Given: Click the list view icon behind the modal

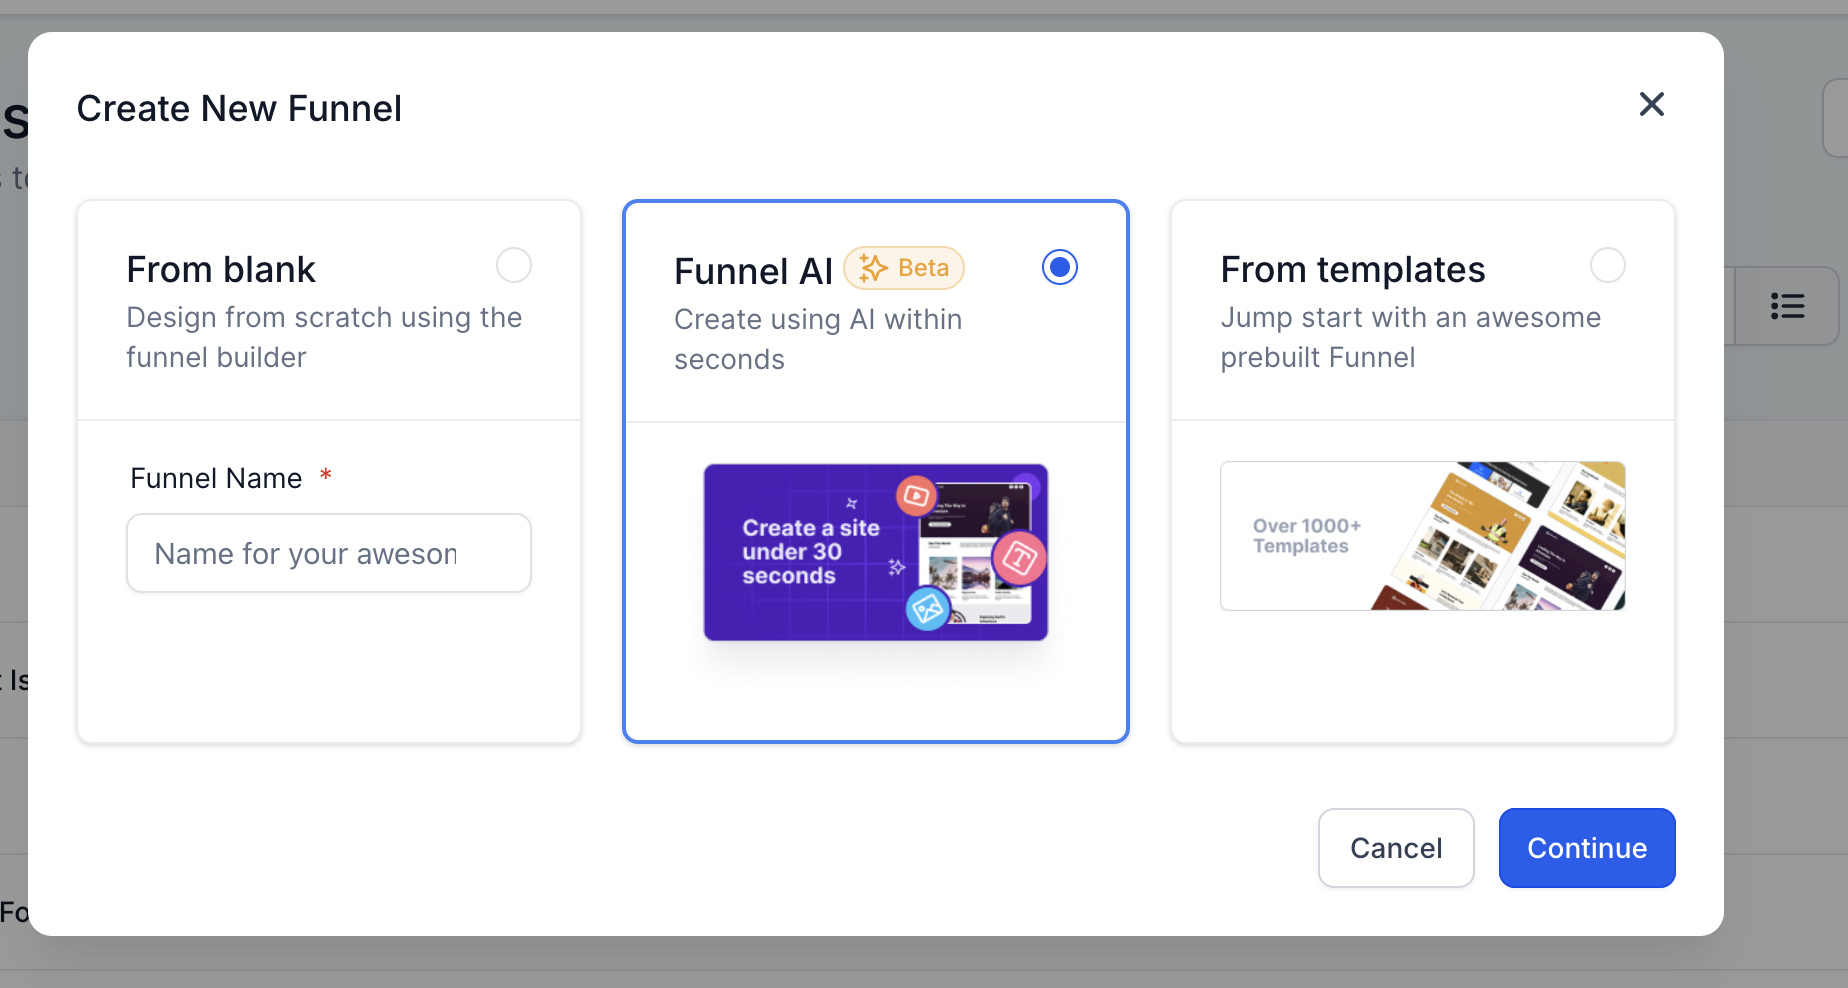Looking at the screenshot, I should (x=1789, y=306).
